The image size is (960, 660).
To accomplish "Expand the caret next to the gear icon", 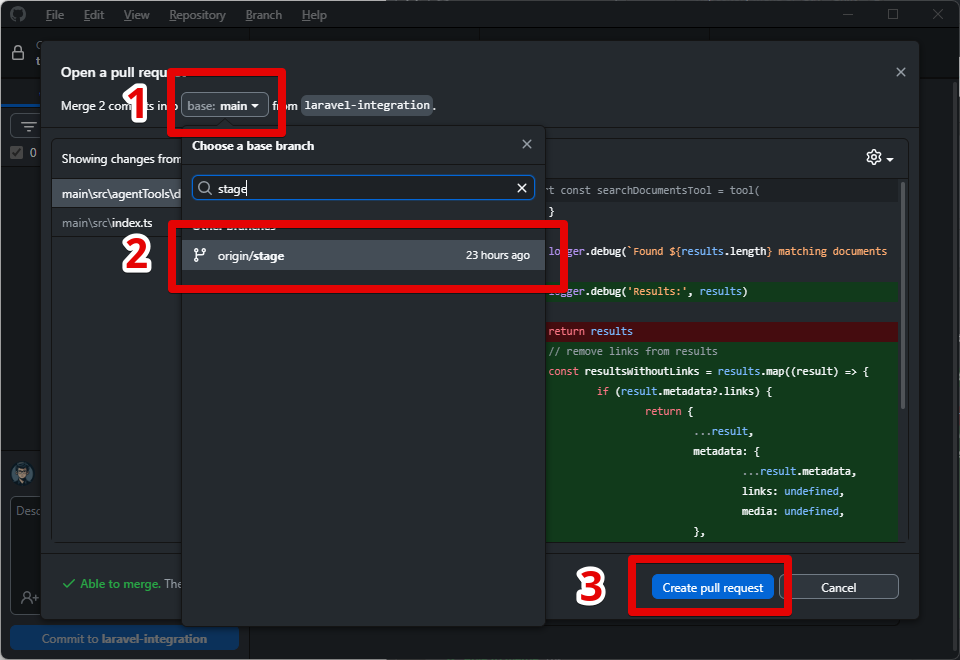I will (888, 157).
